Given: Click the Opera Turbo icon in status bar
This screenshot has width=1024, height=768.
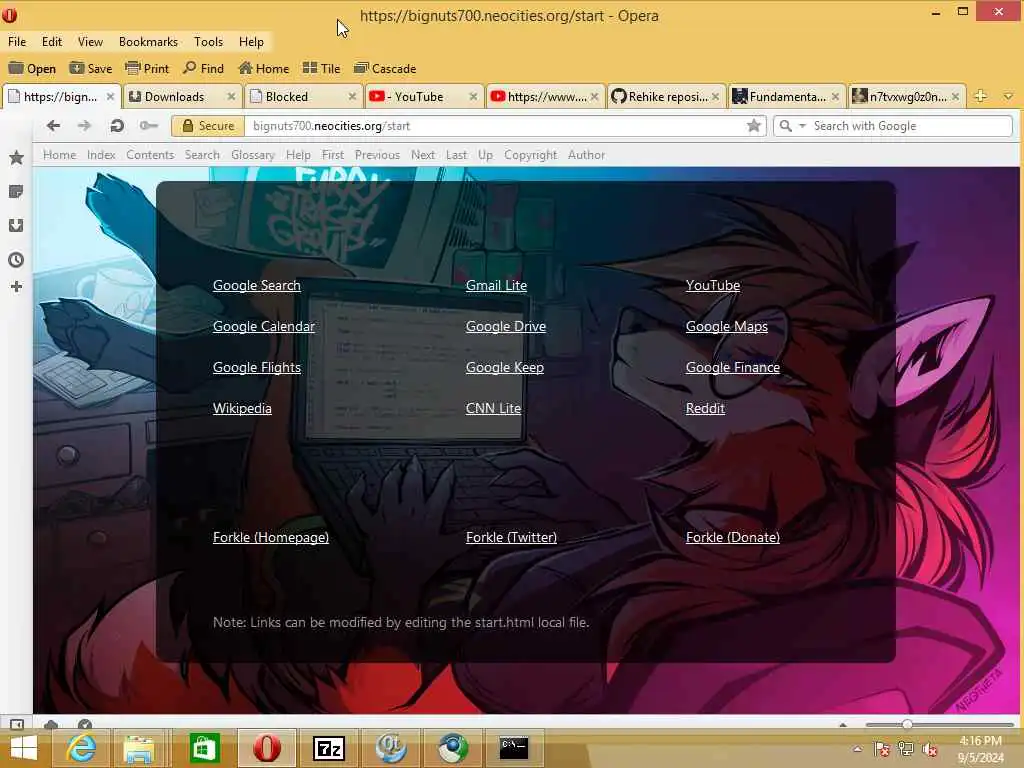Looking at the screenshot, I should coord(84,724).
